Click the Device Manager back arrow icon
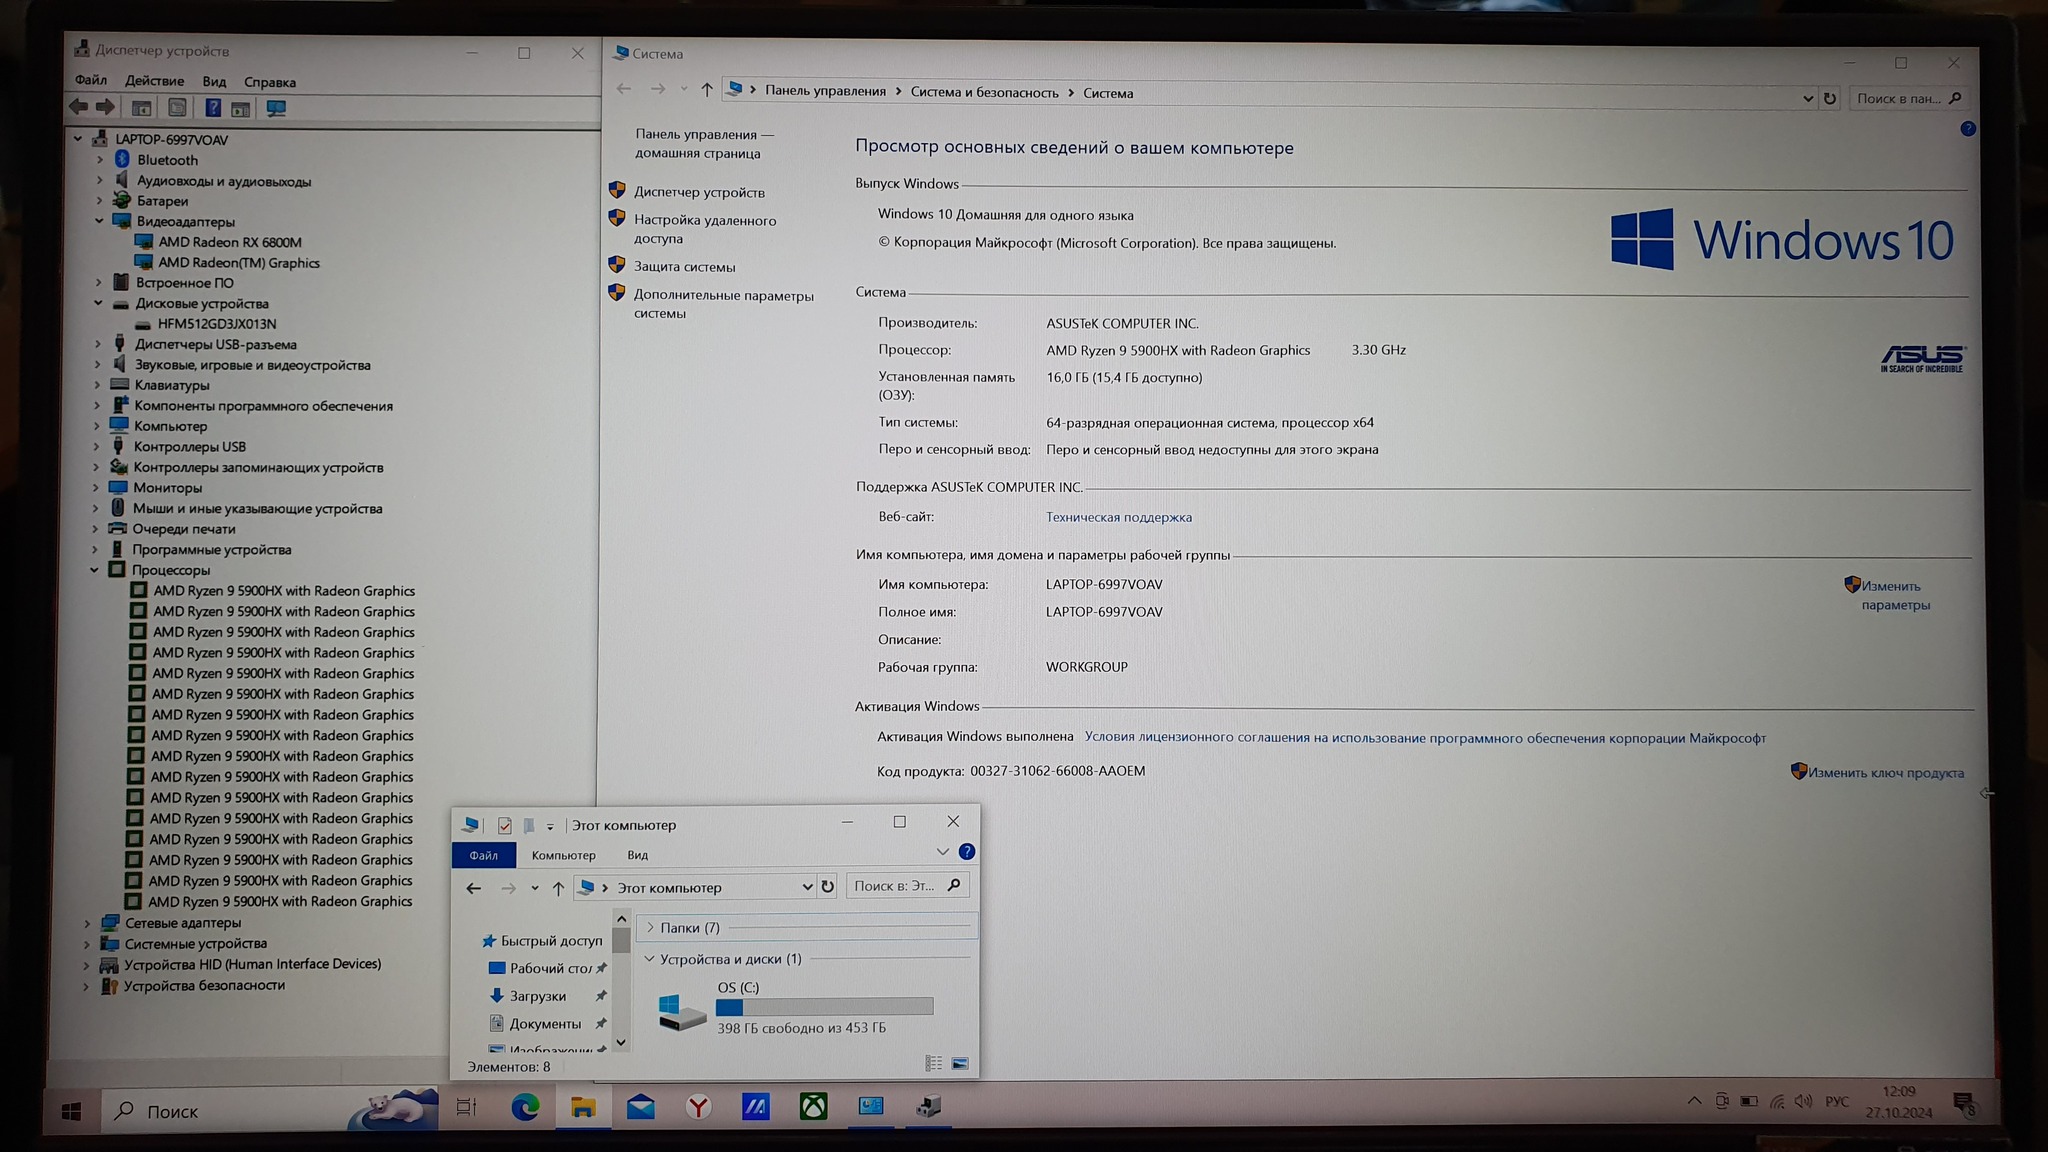 pos(79,107)
